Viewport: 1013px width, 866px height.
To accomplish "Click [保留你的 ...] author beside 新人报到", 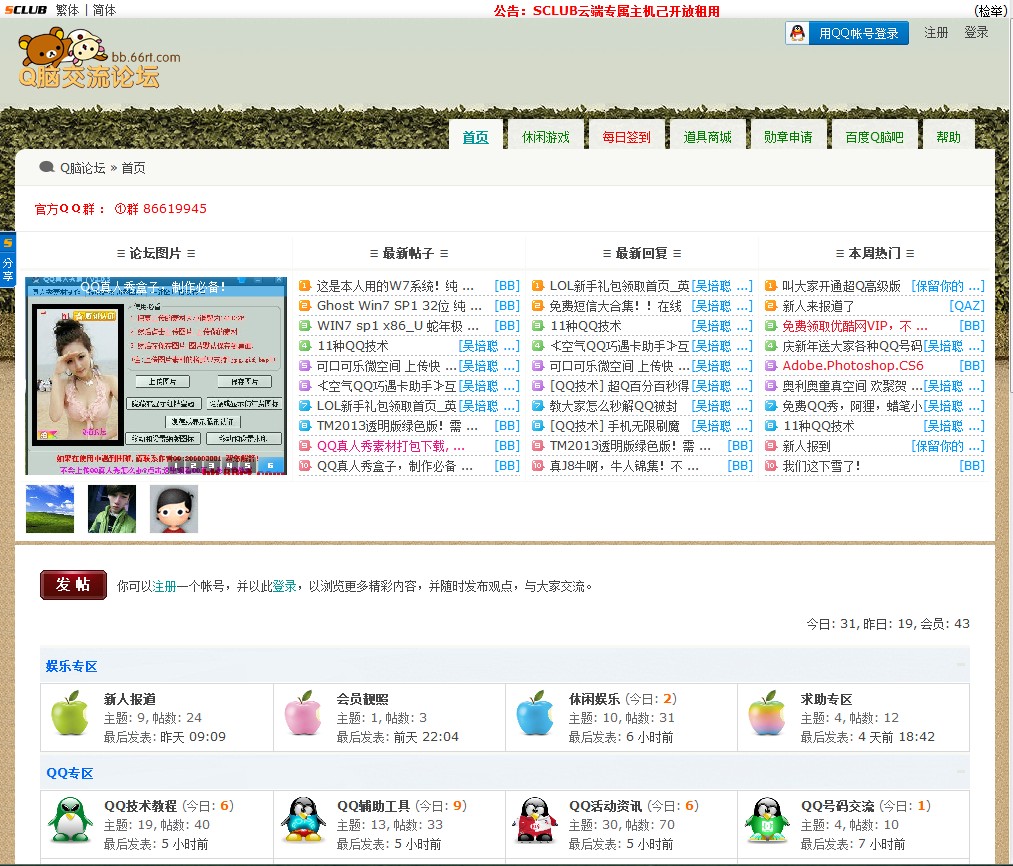I will [x=948, y=446].
